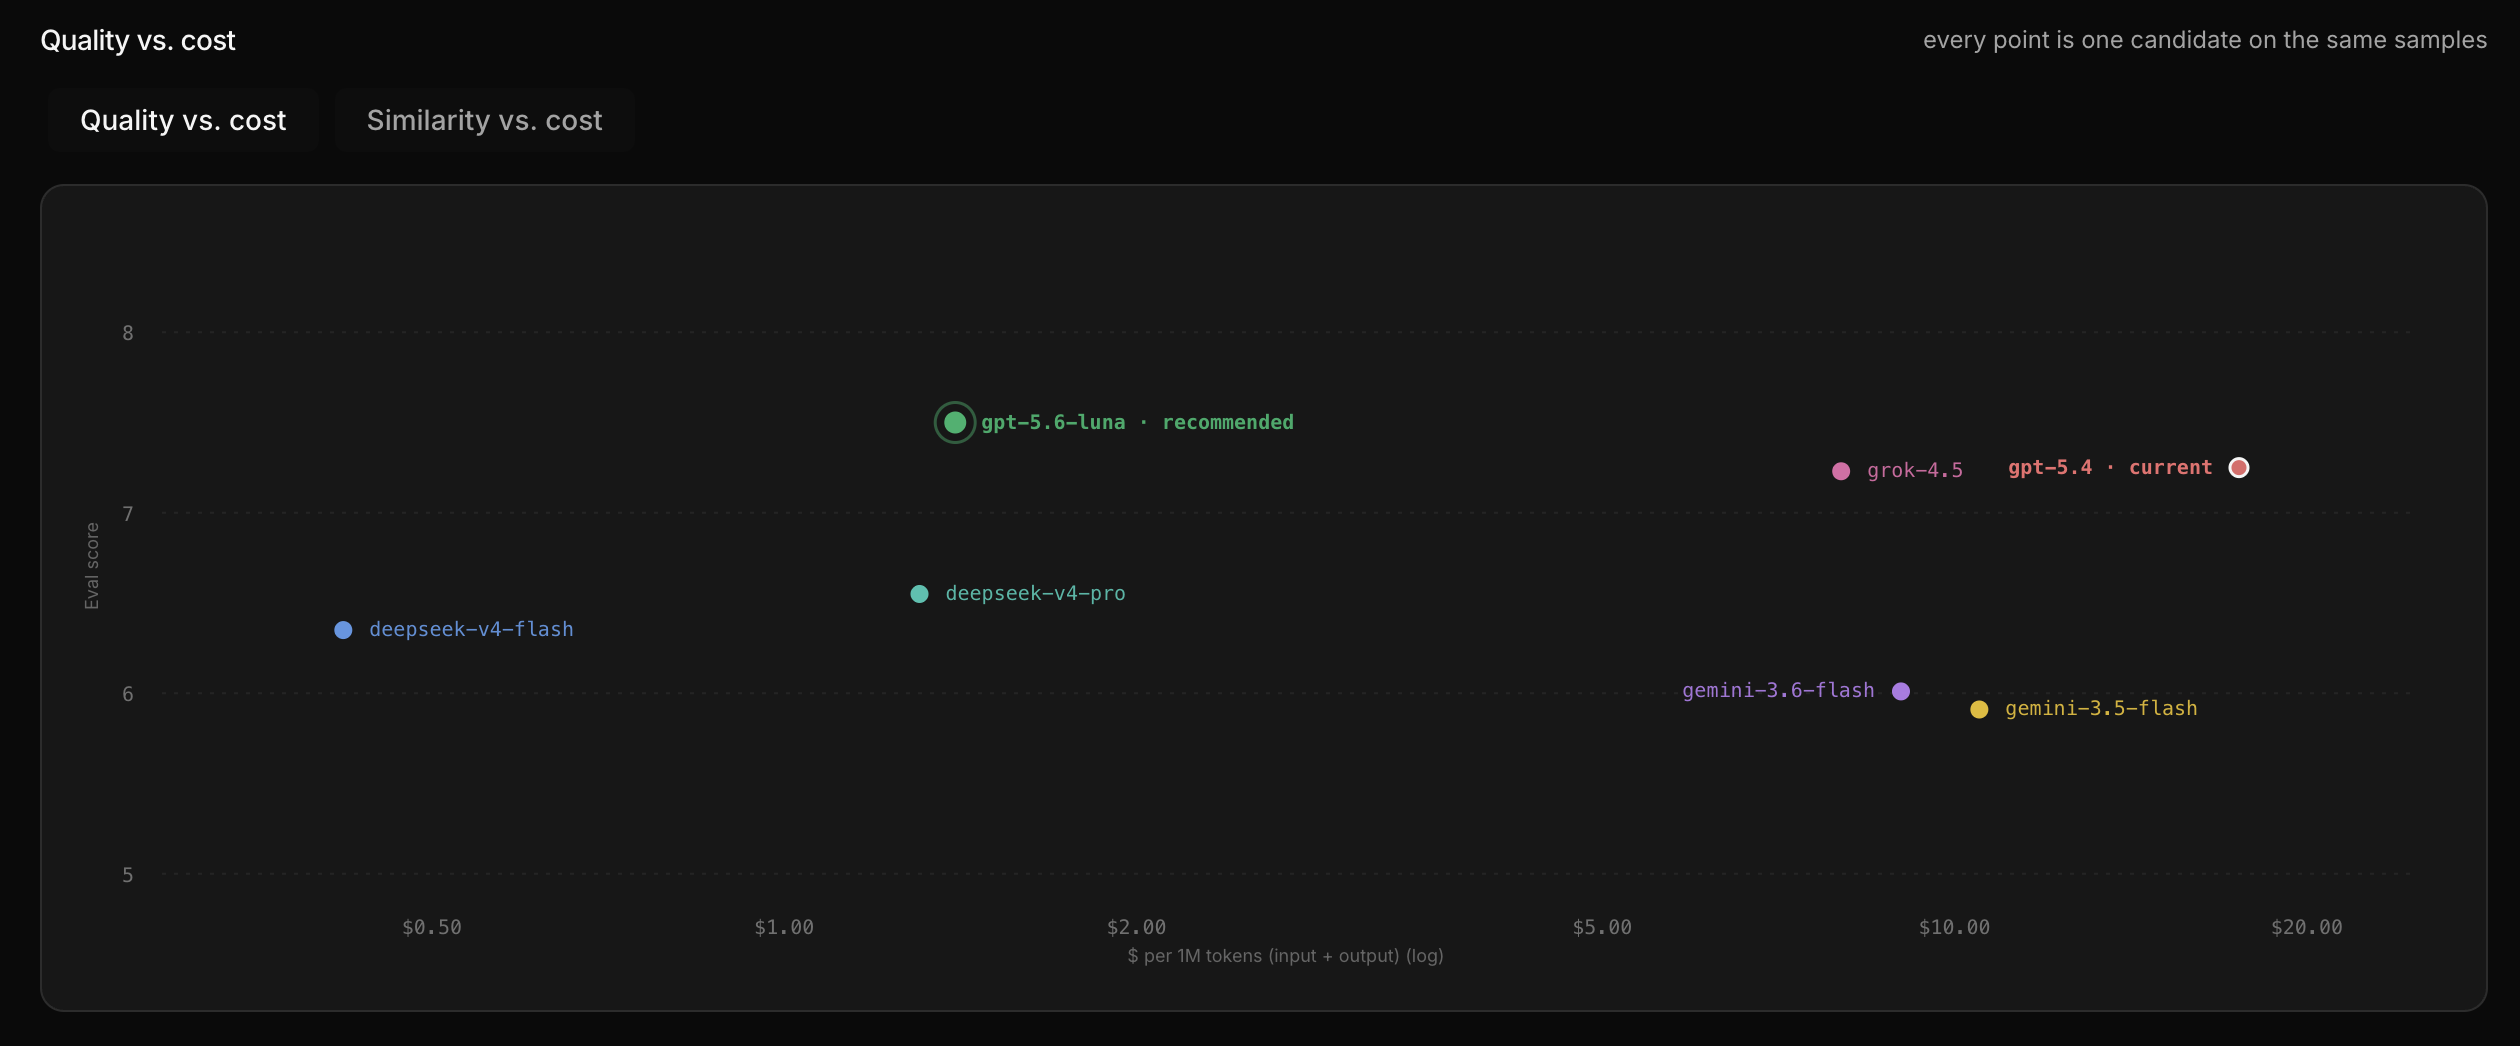Click the y-axis tick label "7"

point(128,514)
